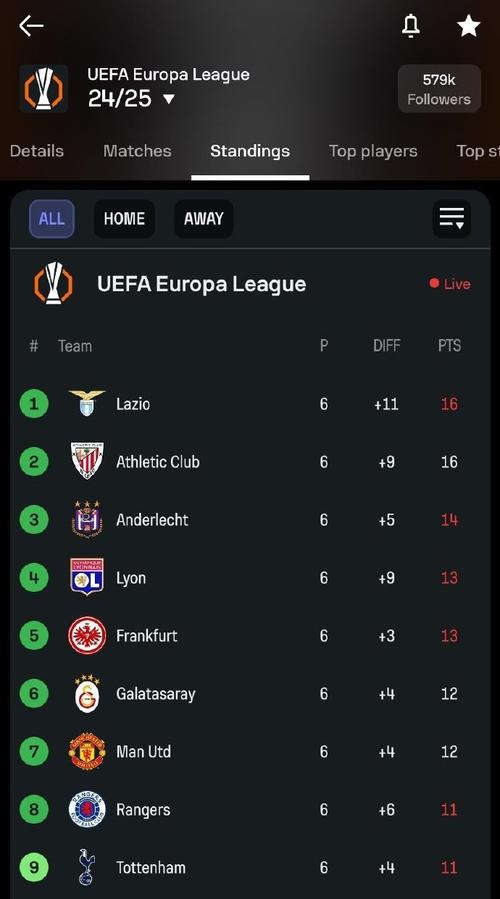Tap the Lazio club crest
The height and width of the screenshot is (899, 500).
pos(87,403)
